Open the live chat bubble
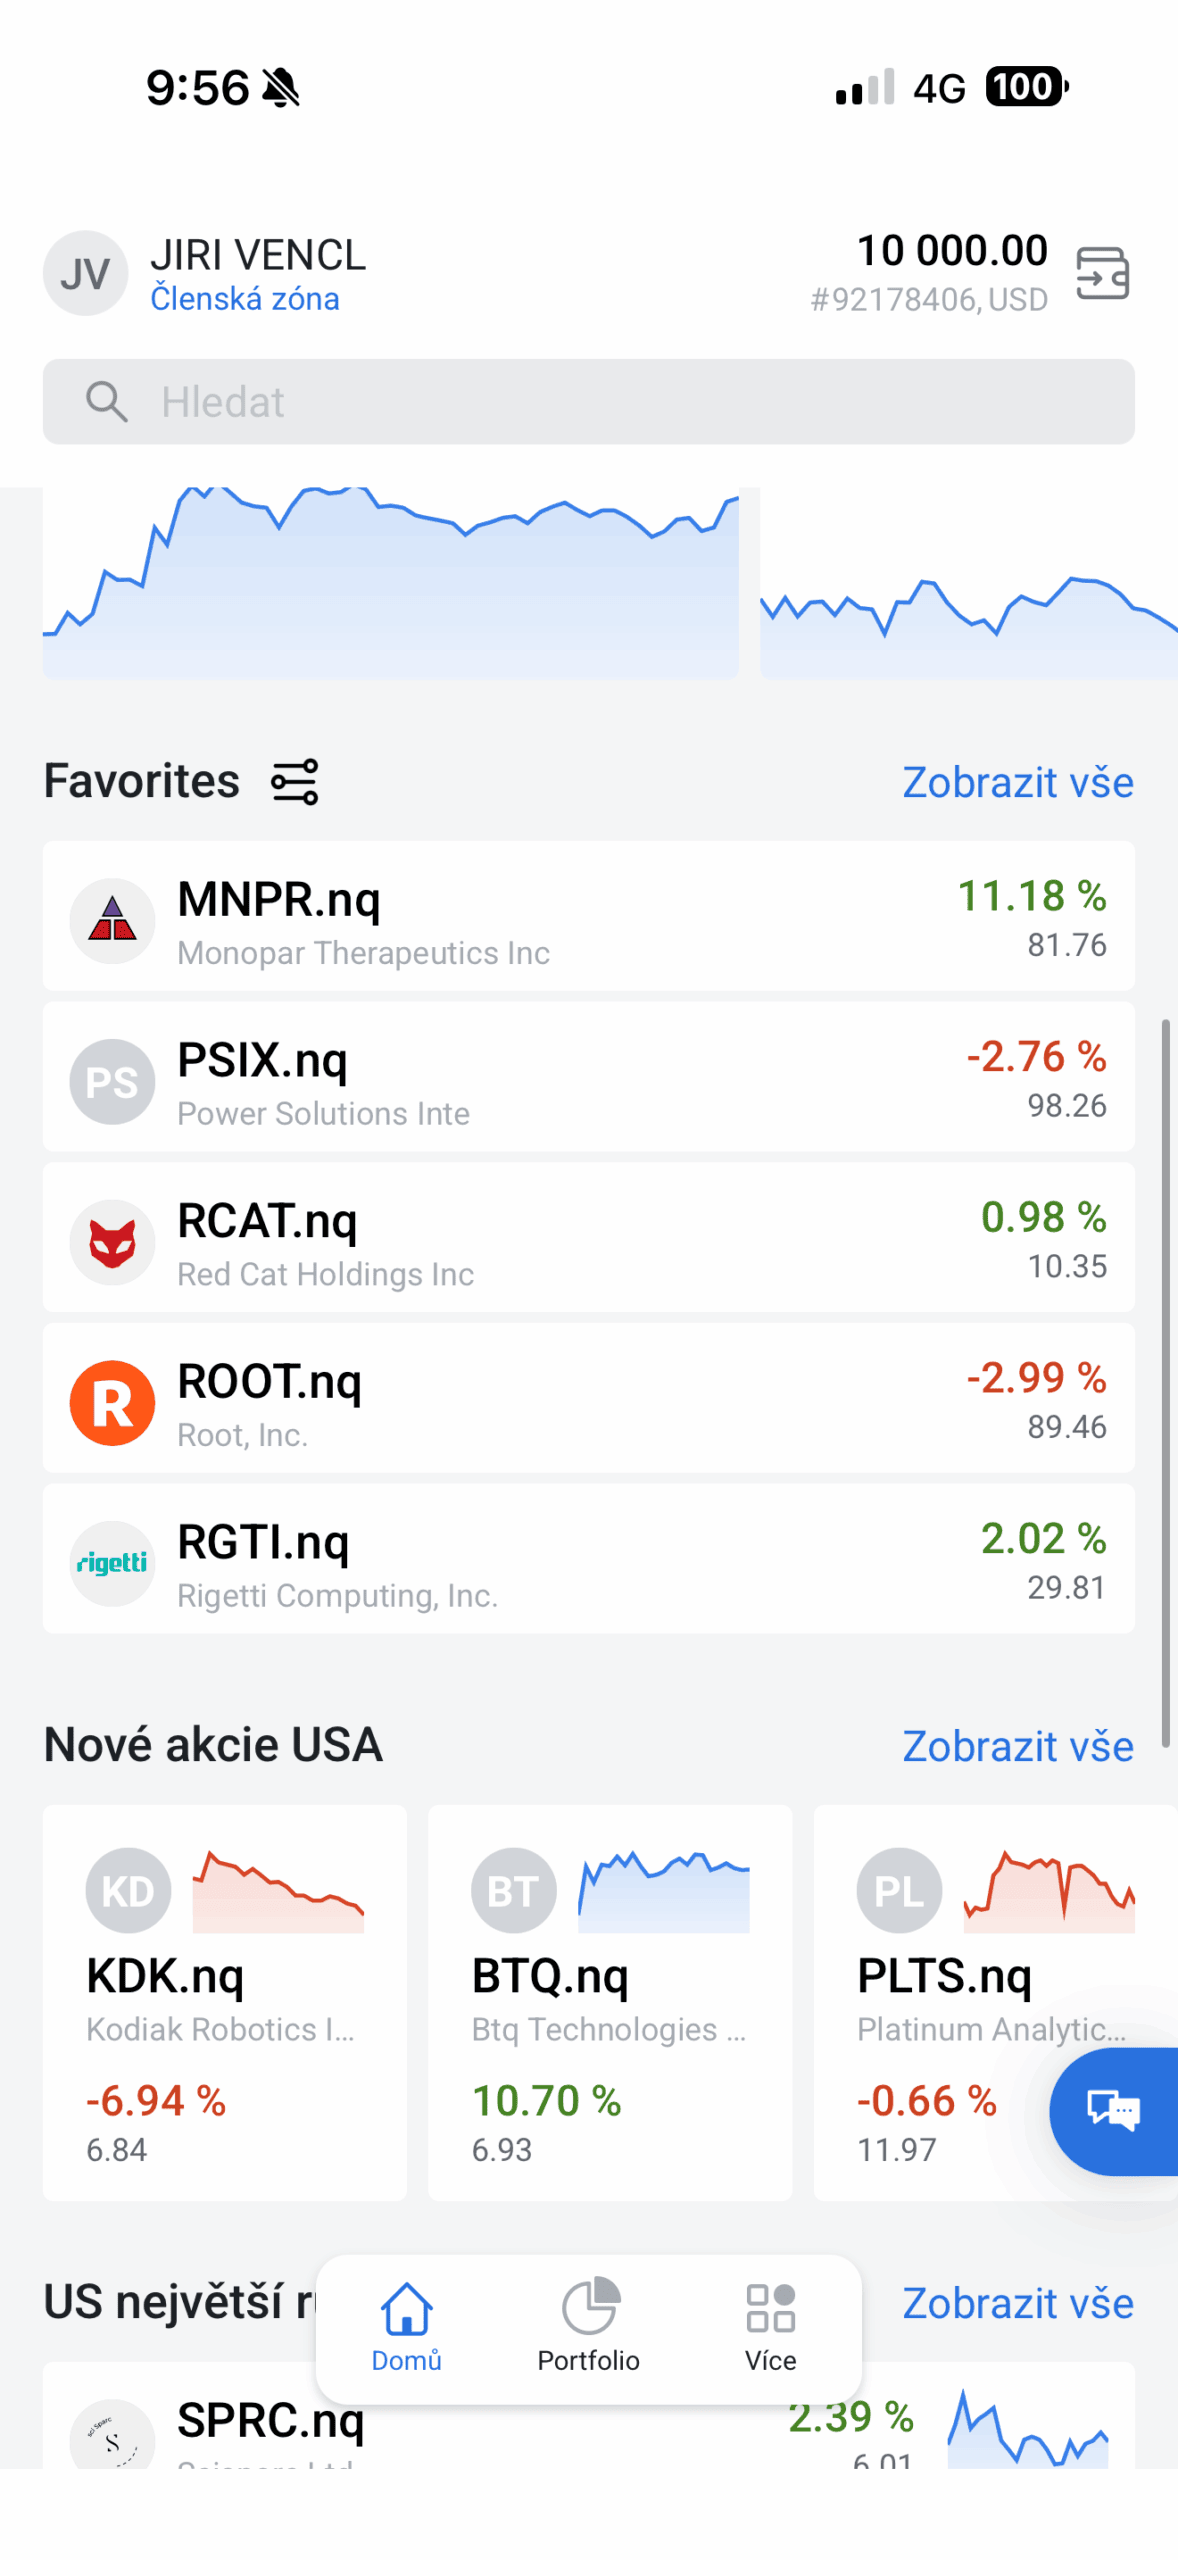Image resolution: width=1178 pixels, height=2560 pixels. [x=1113, y=2110]
